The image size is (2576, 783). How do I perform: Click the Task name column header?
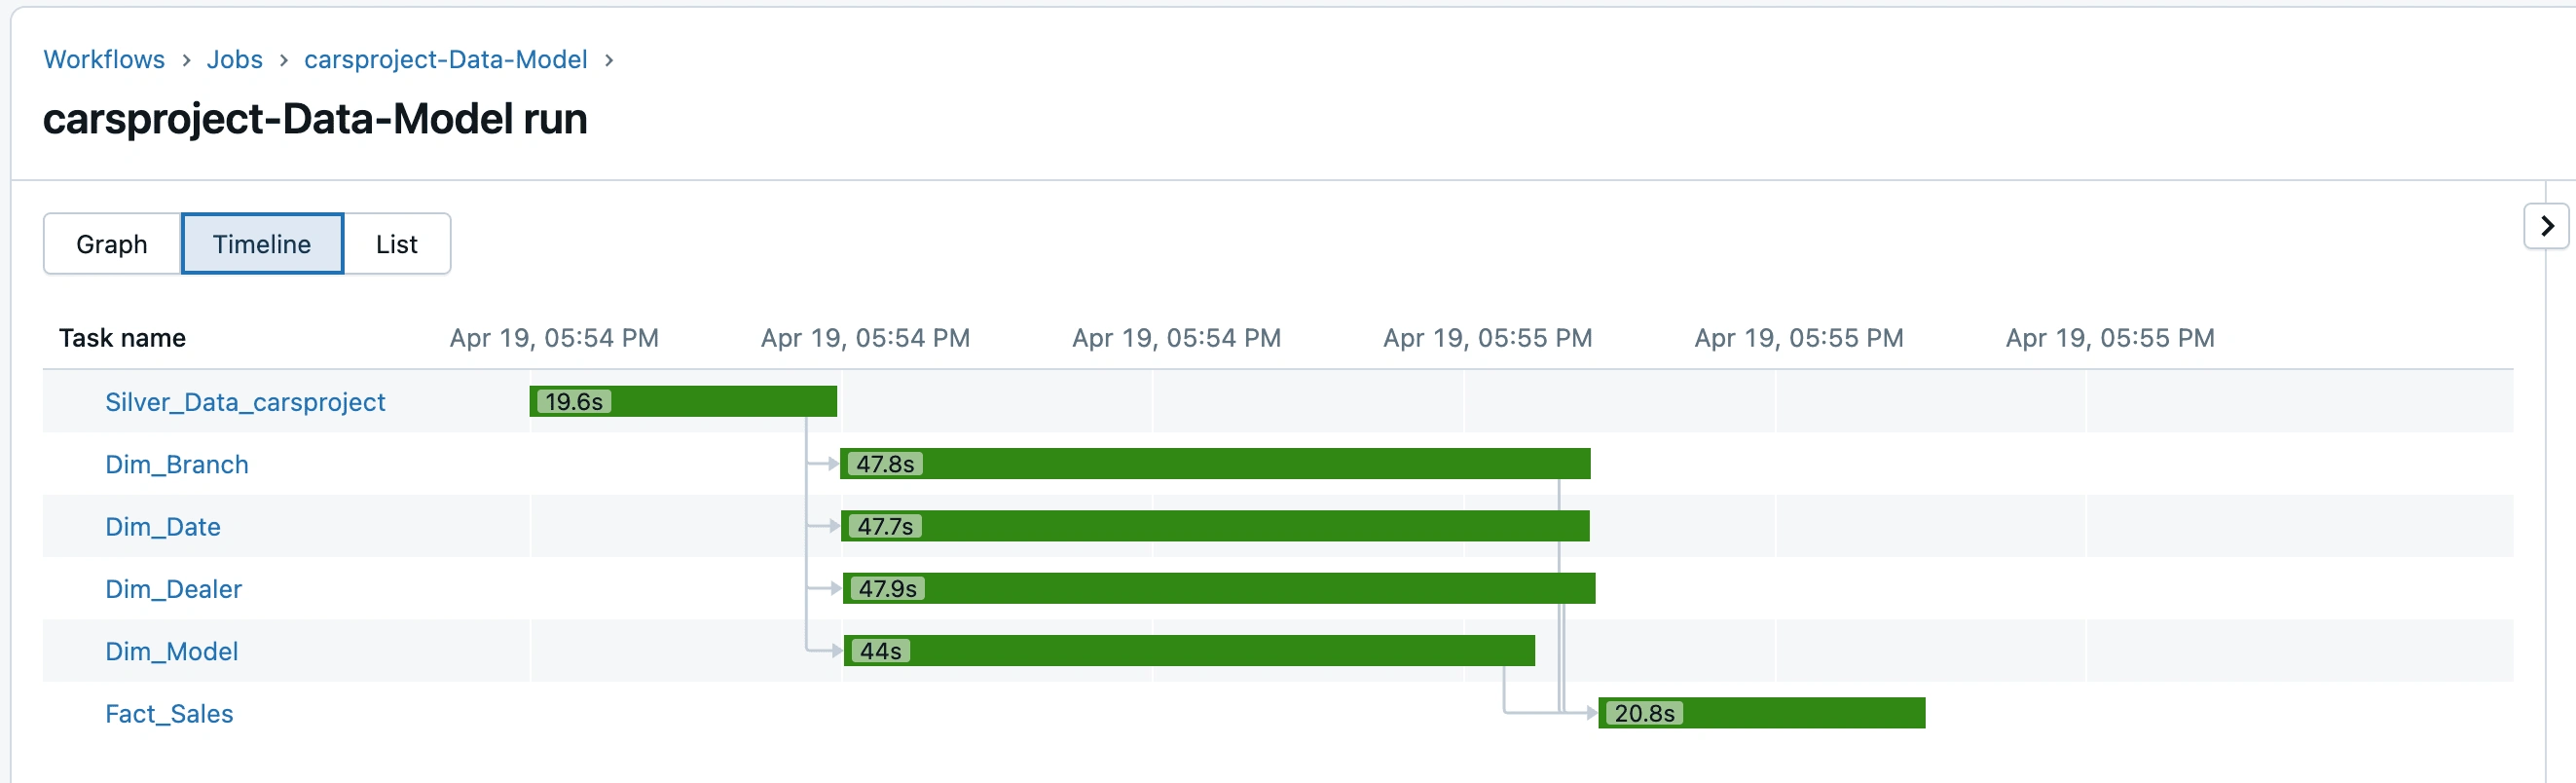[122, 338]
